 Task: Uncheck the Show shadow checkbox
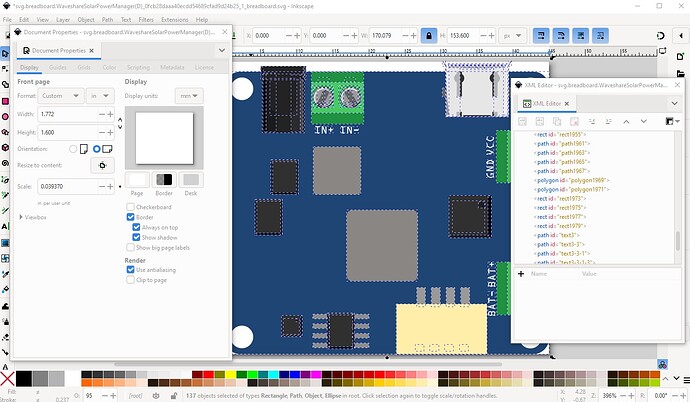[136, 238]
